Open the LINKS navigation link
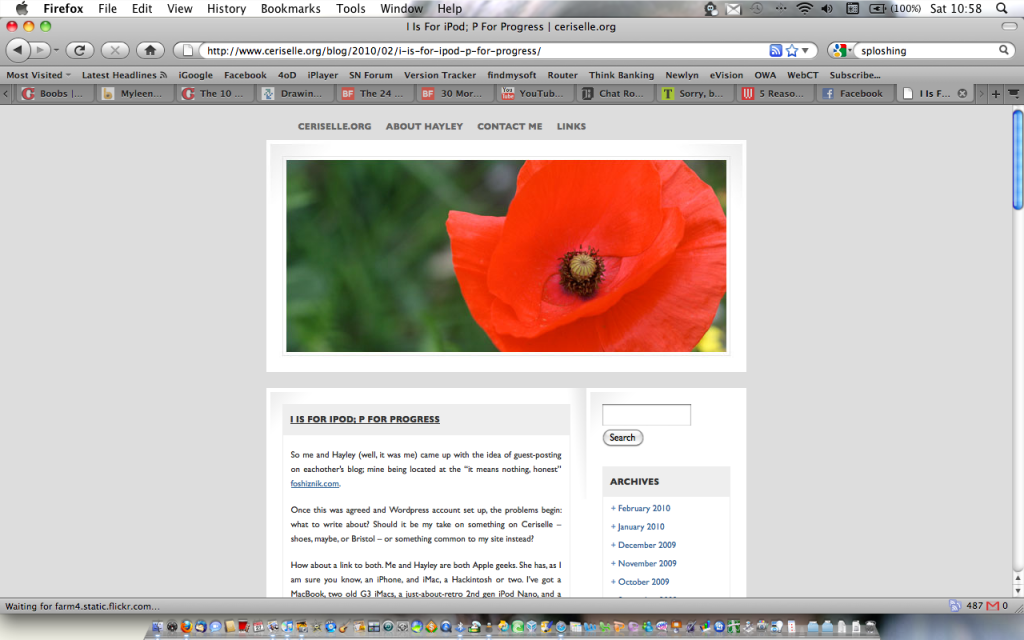 pos(571,127)
